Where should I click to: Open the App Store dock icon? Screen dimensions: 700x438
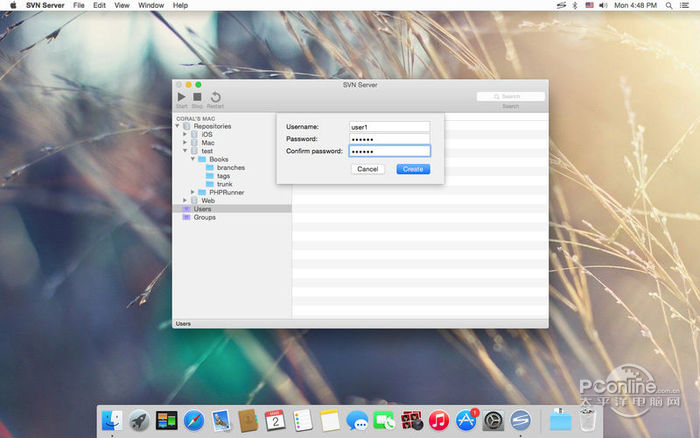click(466, 421)
